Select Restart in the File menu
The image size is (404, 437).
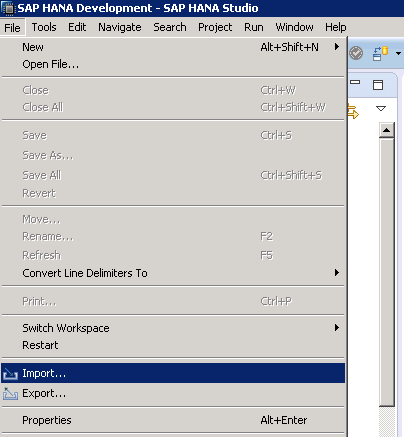(x=173, y=345)
